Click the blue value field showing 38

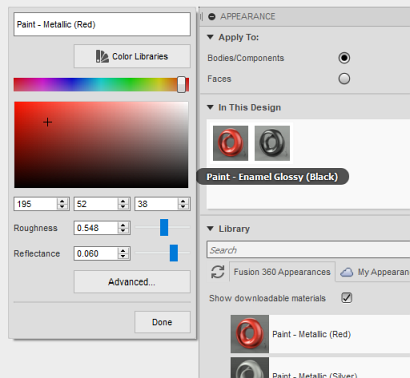pyautogui.click(x=156, y=204)
